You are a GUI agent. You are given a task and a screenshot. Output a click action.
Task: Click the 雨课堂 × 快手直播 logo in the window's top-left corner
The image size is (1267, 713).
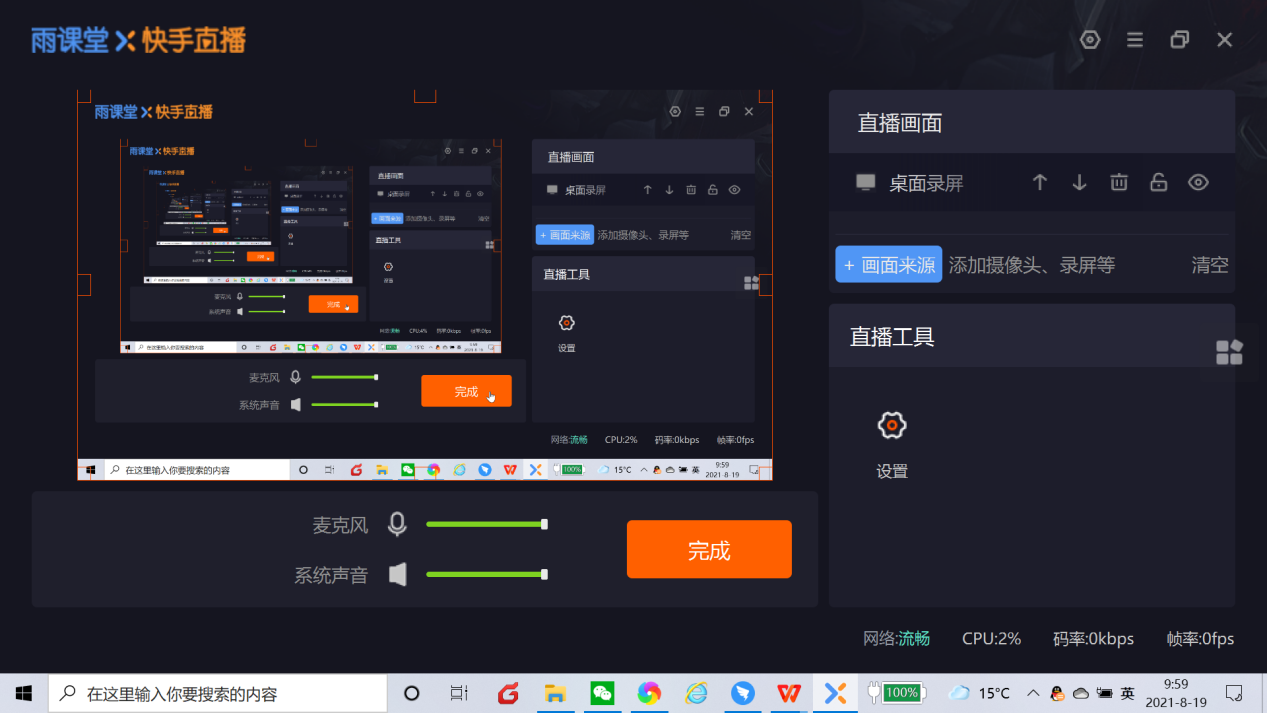[138, 40]
